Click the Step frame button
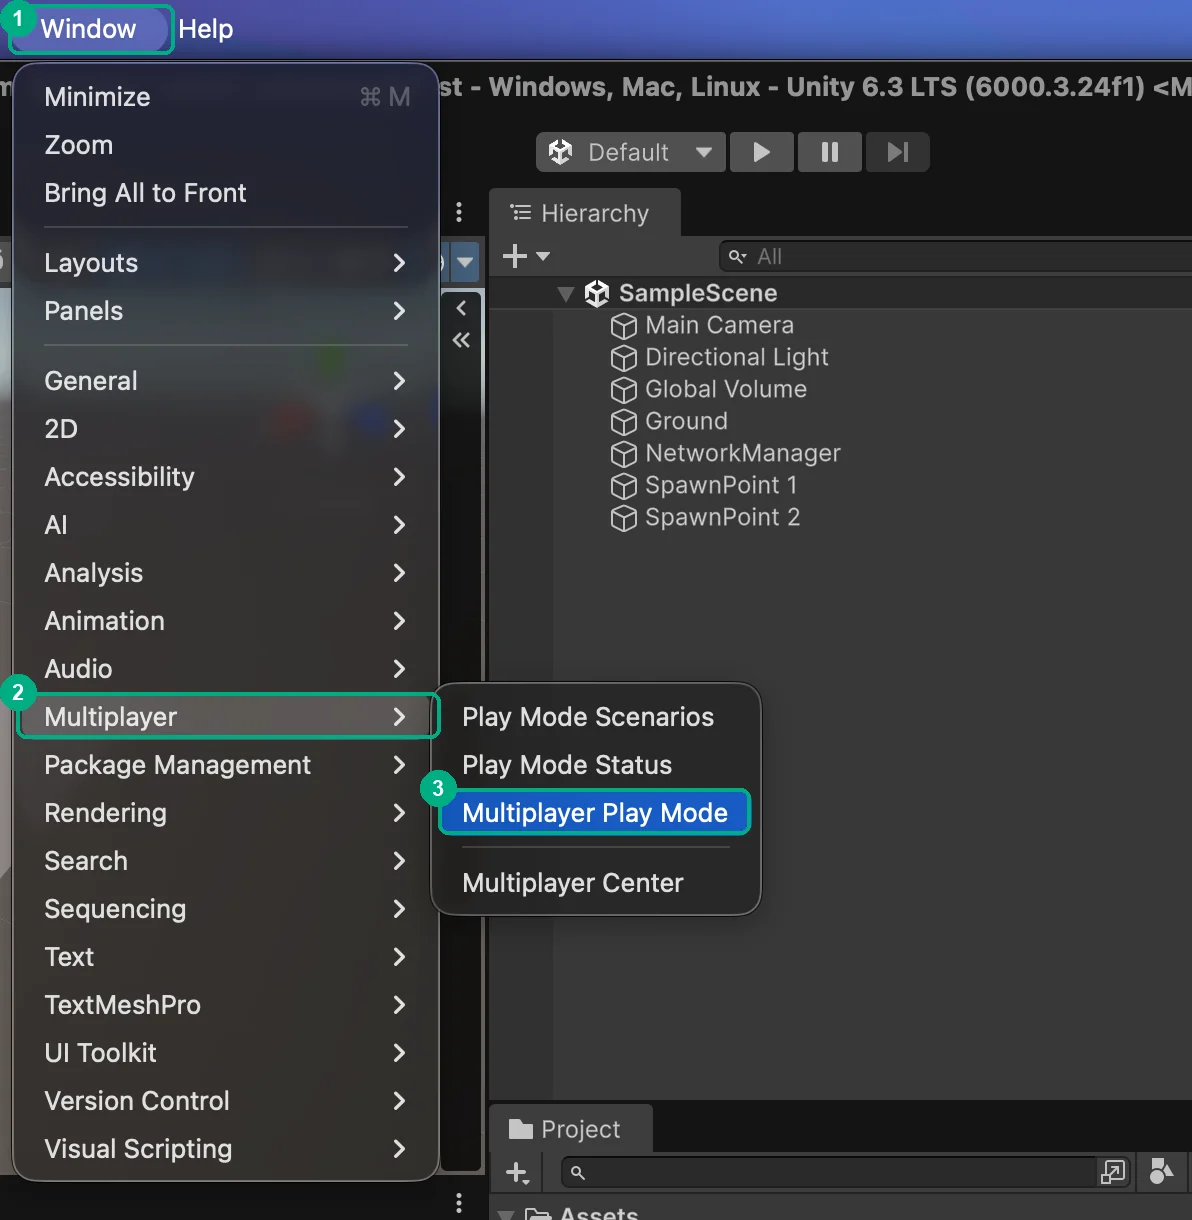 point(898,152)
